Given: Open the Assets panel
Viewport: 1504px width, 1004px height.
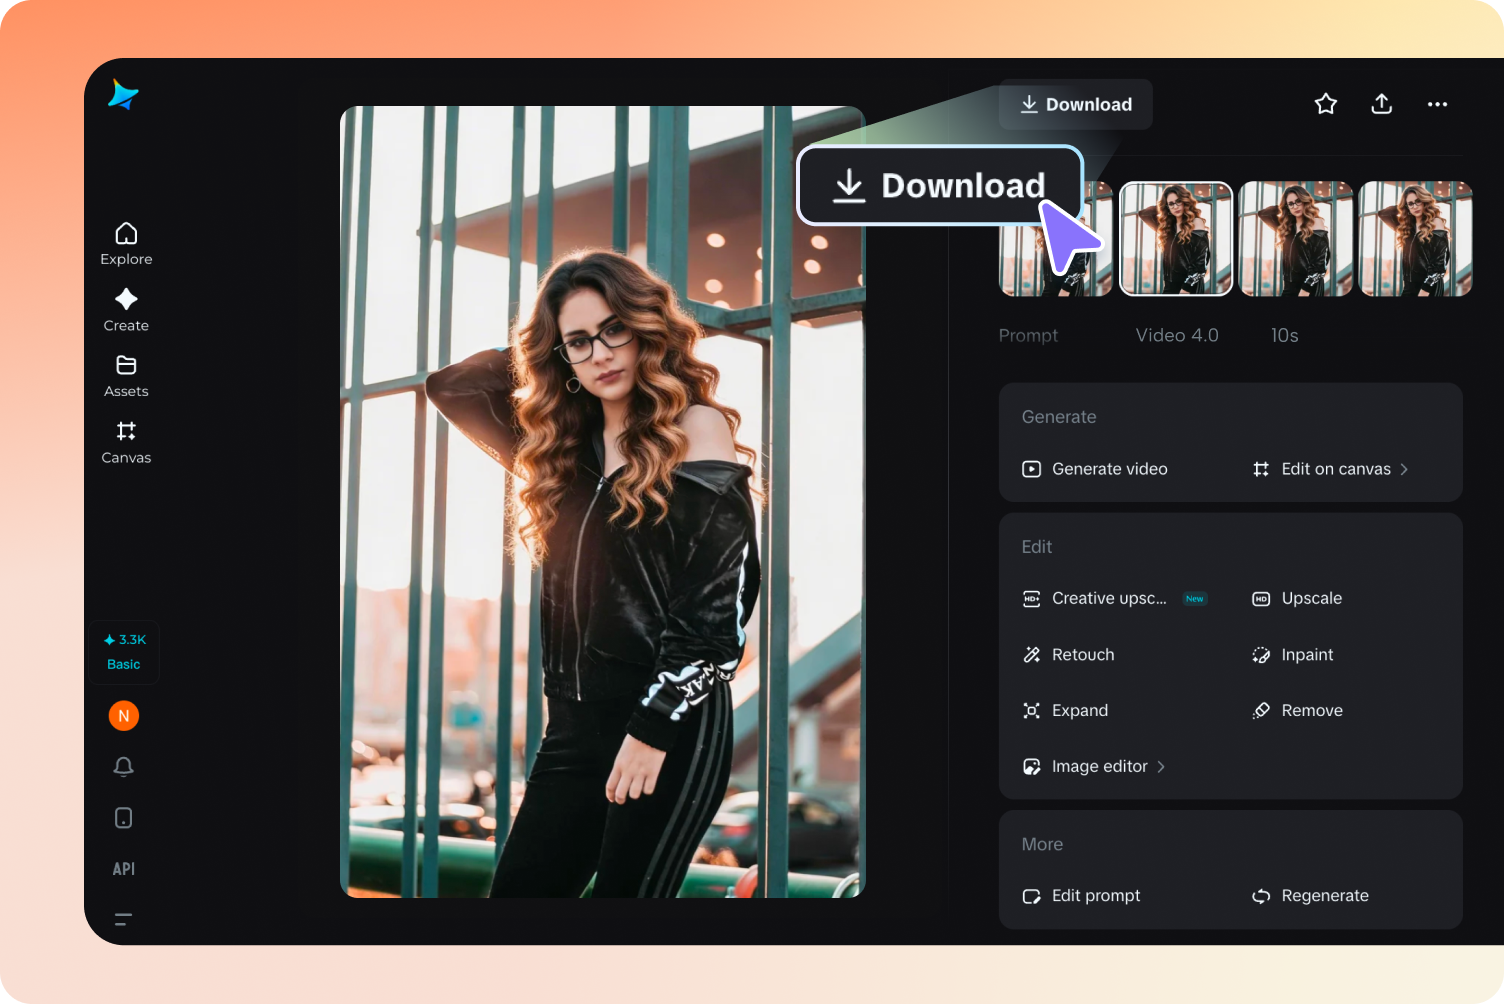Looking at the screenshot, I should [126, 375].
